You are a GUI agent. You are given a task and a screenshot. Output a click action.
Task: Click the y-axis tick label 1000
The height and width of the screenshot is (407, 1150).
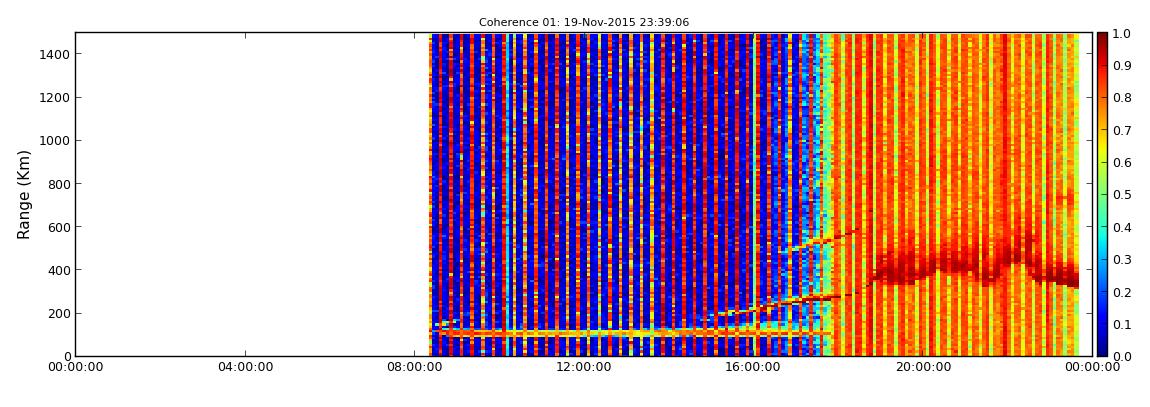(55, 141)
